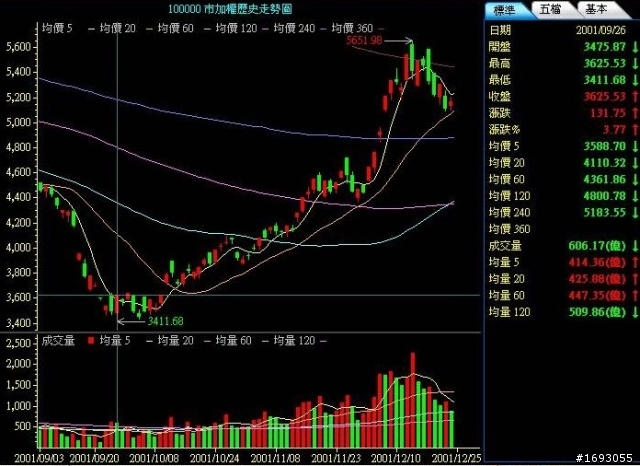Click the 收盤 value 3625.53

click(604, 96)
